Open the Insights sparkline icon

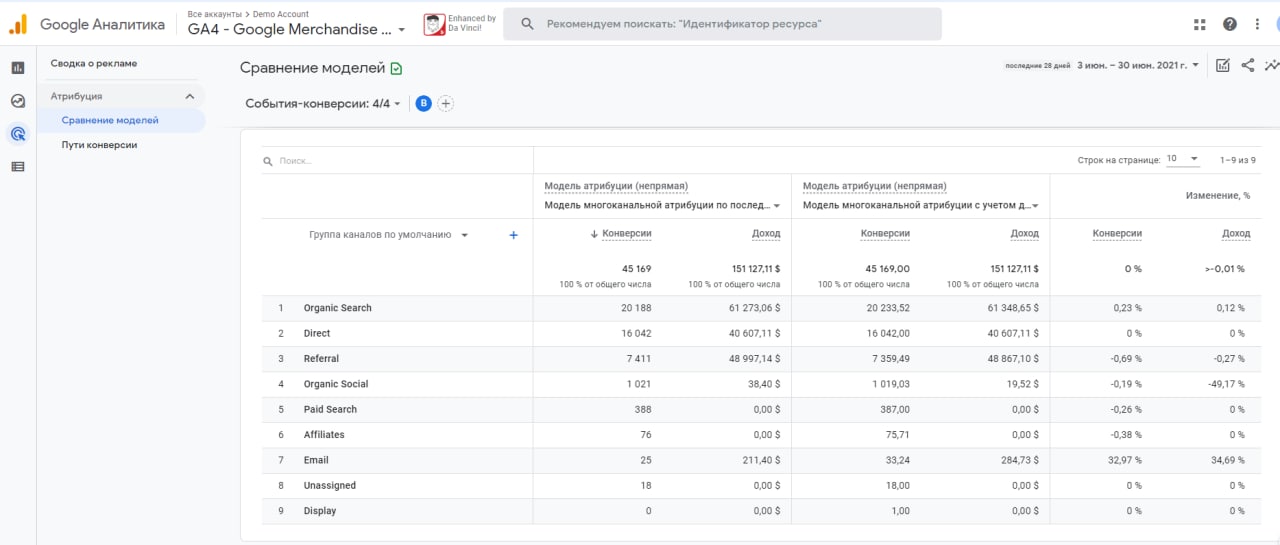(x=1271, y=66)
